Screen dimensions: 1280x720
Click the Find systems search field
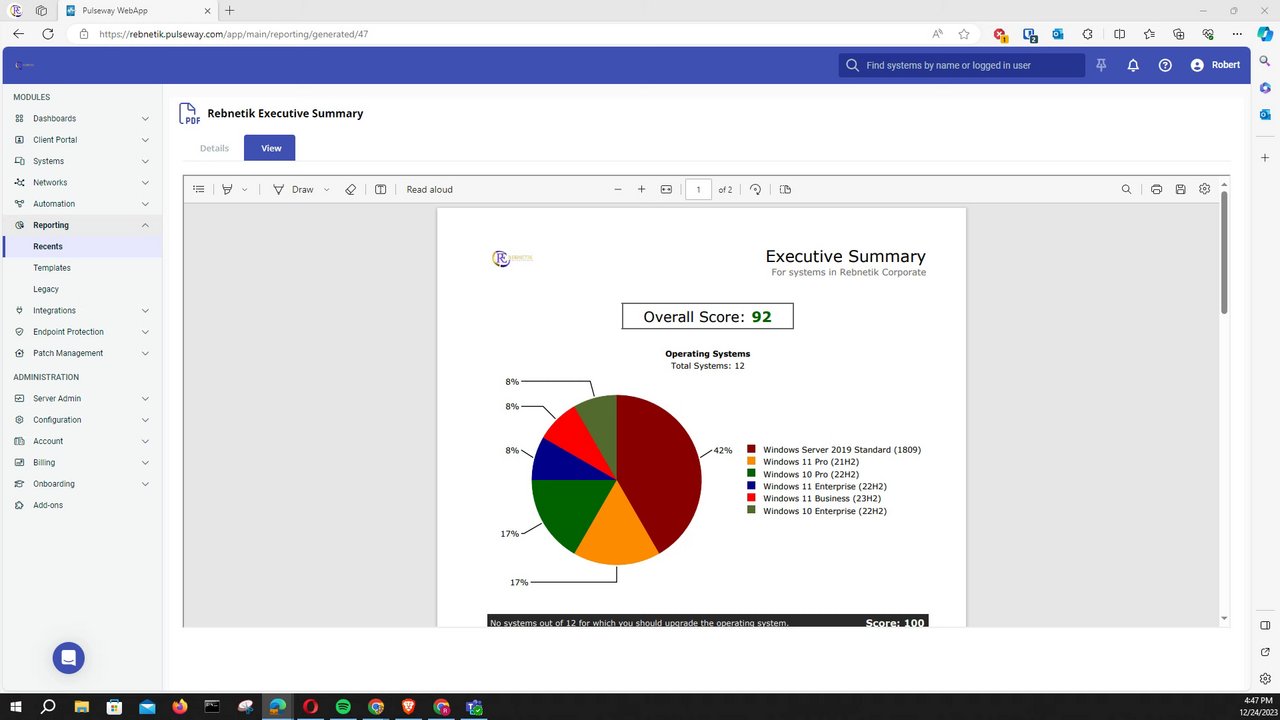961,65
